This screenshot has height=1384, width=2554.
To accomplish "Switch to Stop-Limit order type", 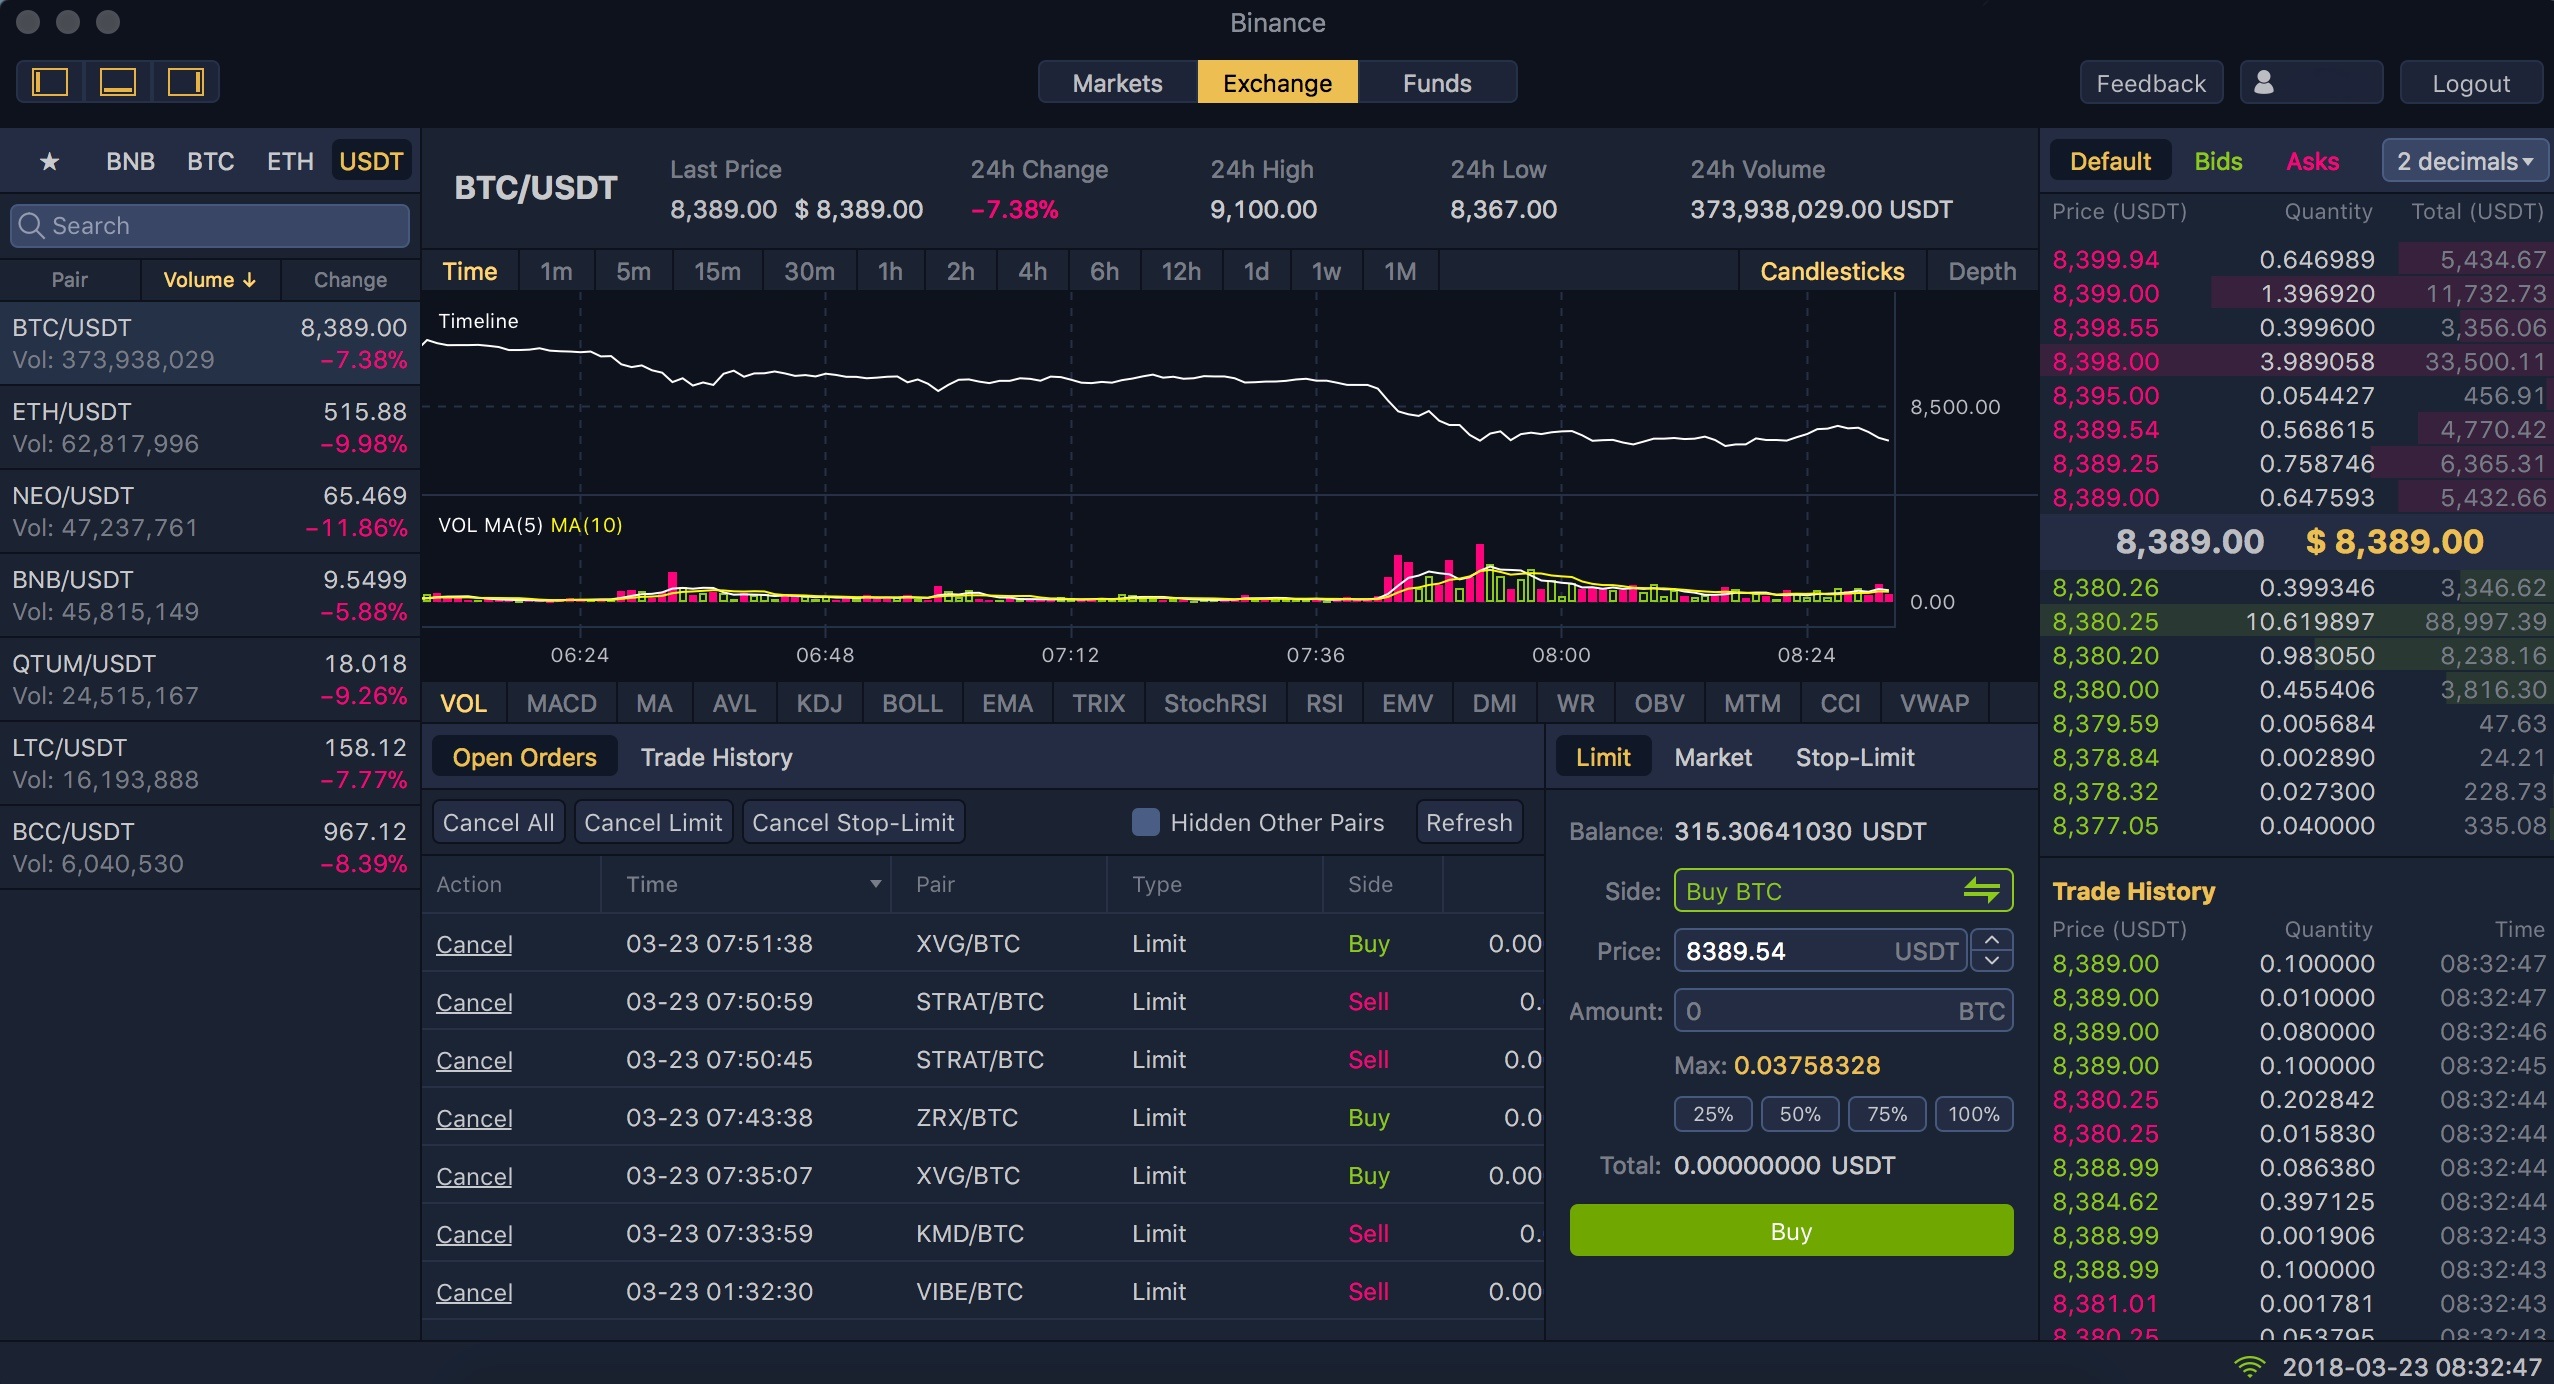I will click(x=1855, y=757).
